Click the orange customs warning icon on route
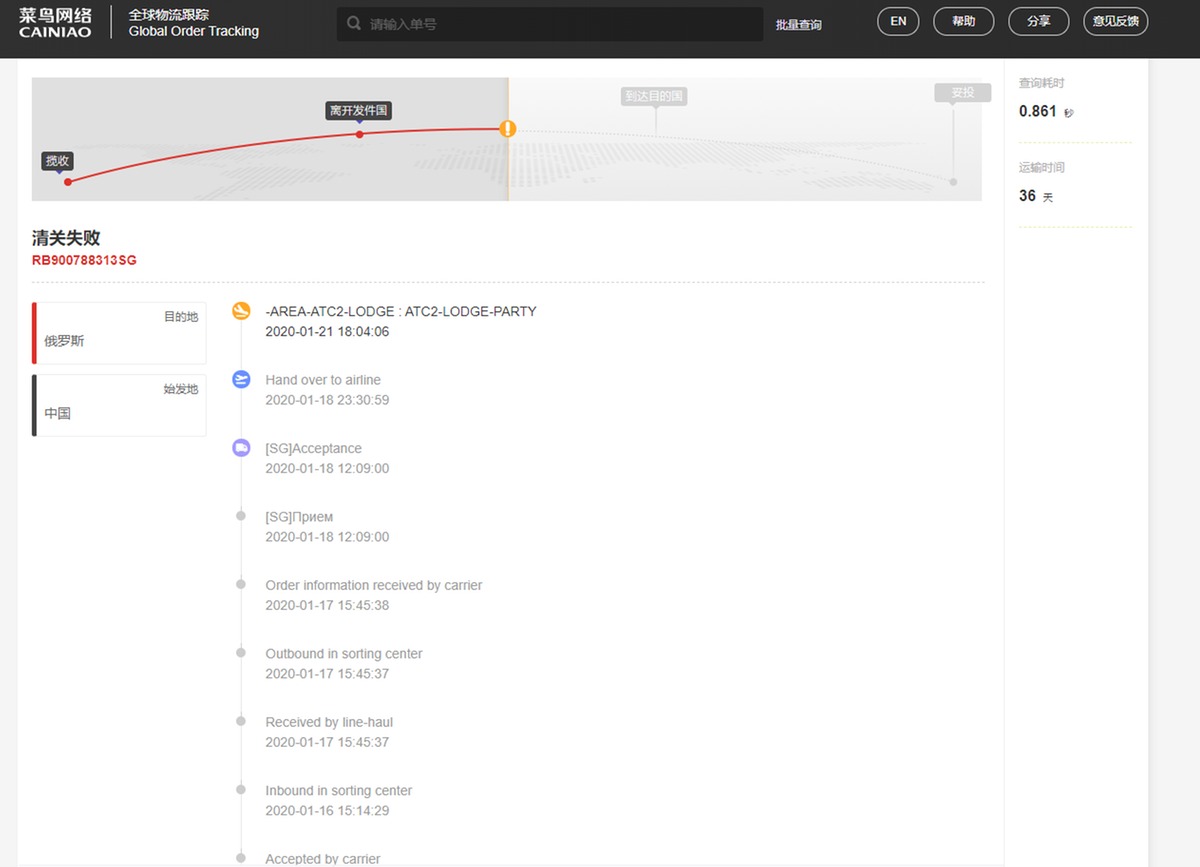This screenshot has width=1200, height=867. [x=508, y=128]
